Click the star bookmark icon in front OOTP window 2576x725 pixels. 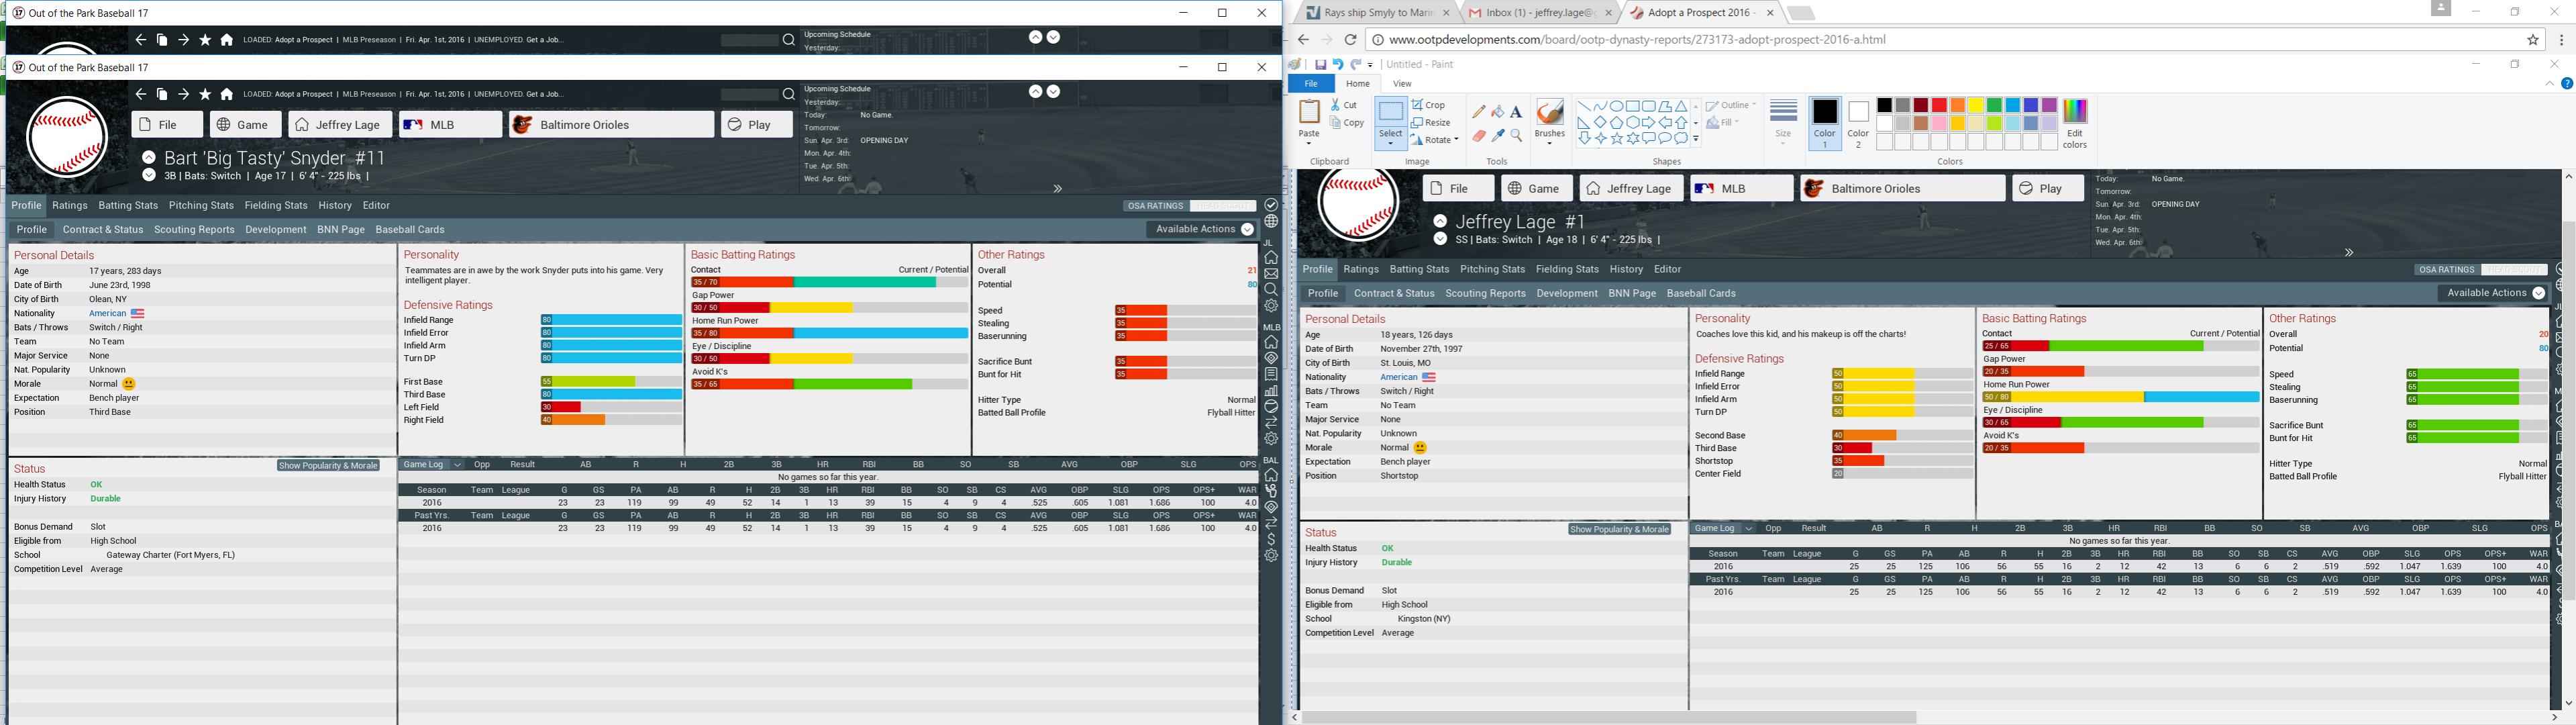pos(205,94)
